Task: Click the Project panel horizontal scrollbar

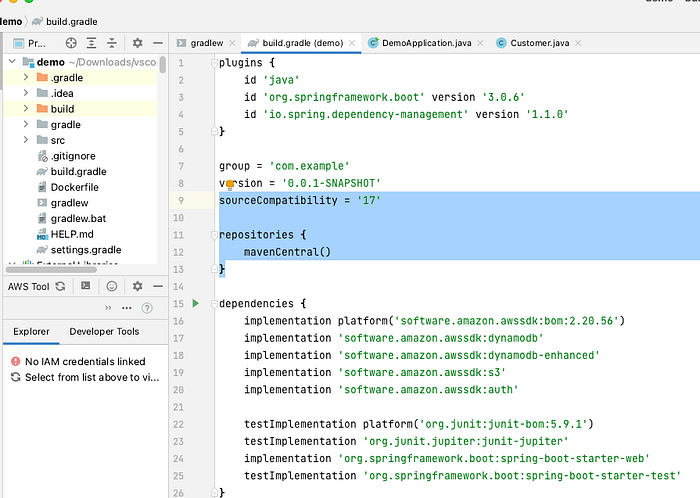Action: tap(51, 270)
